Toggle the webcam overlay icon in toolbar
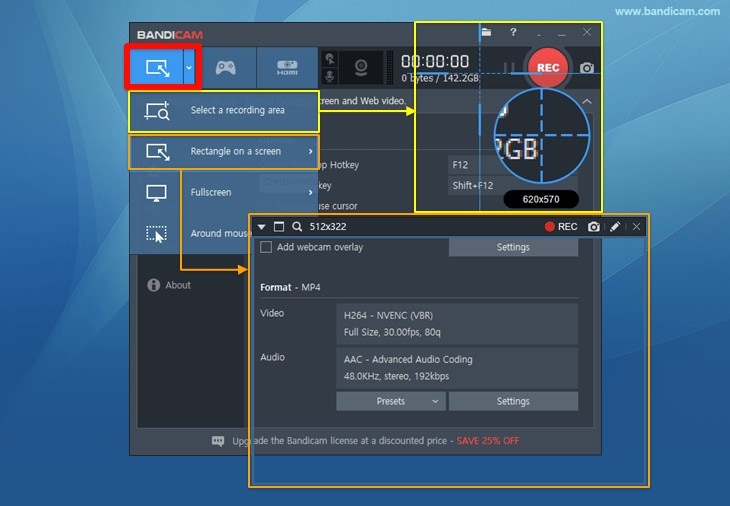The width and height of the screenshot is (730, 506). point(361,68)
